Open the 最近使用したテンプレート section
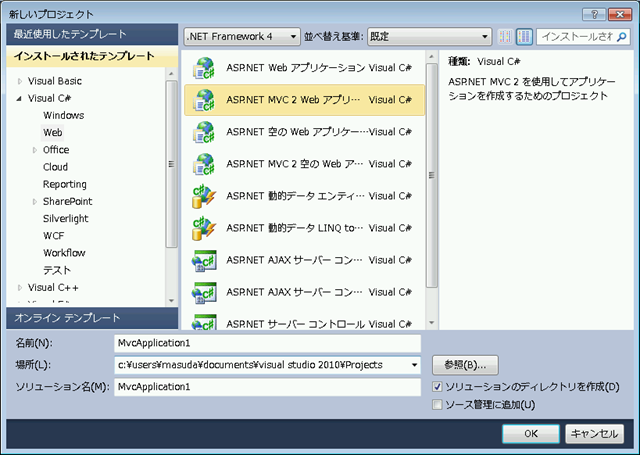Screen dimensions: 640x455 tap(90, 34)
